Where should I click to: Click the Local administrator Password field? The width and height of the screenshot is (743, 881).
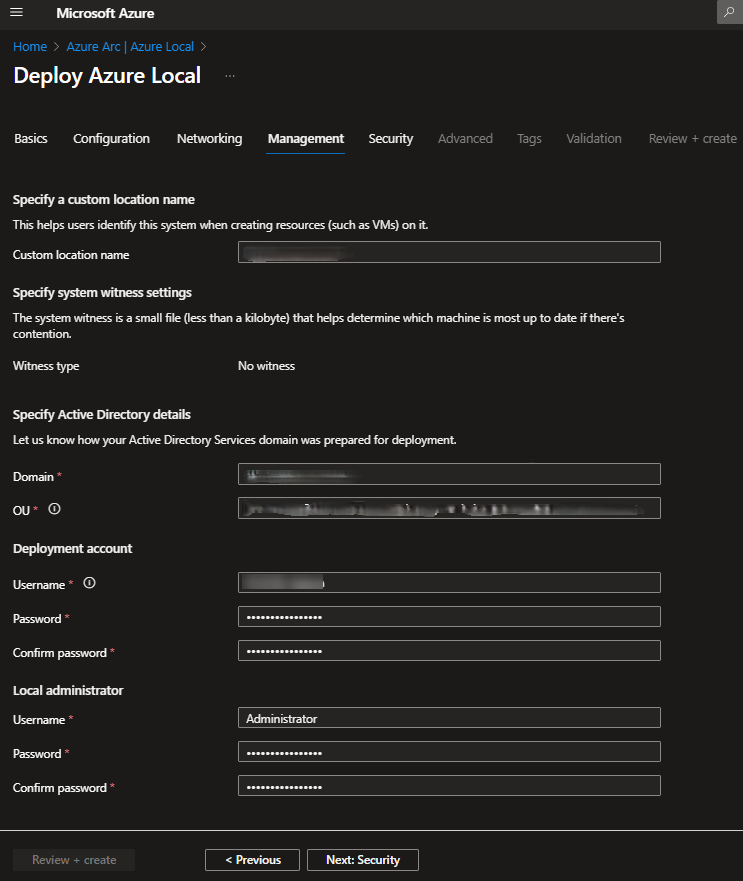coord(449,752)
